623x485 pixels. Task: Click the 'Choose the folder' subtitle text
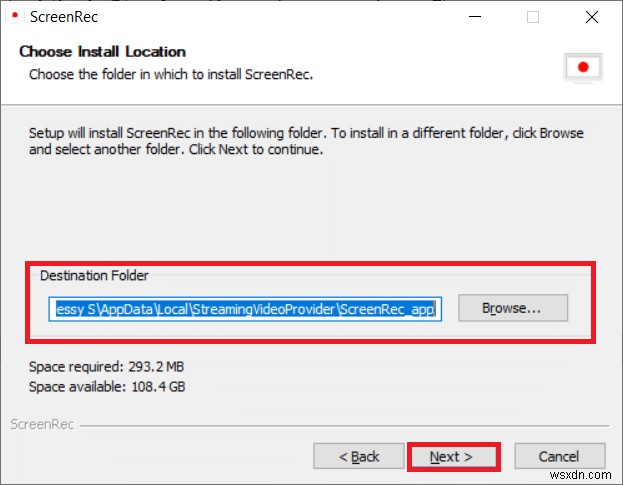[x=171, y=74]
